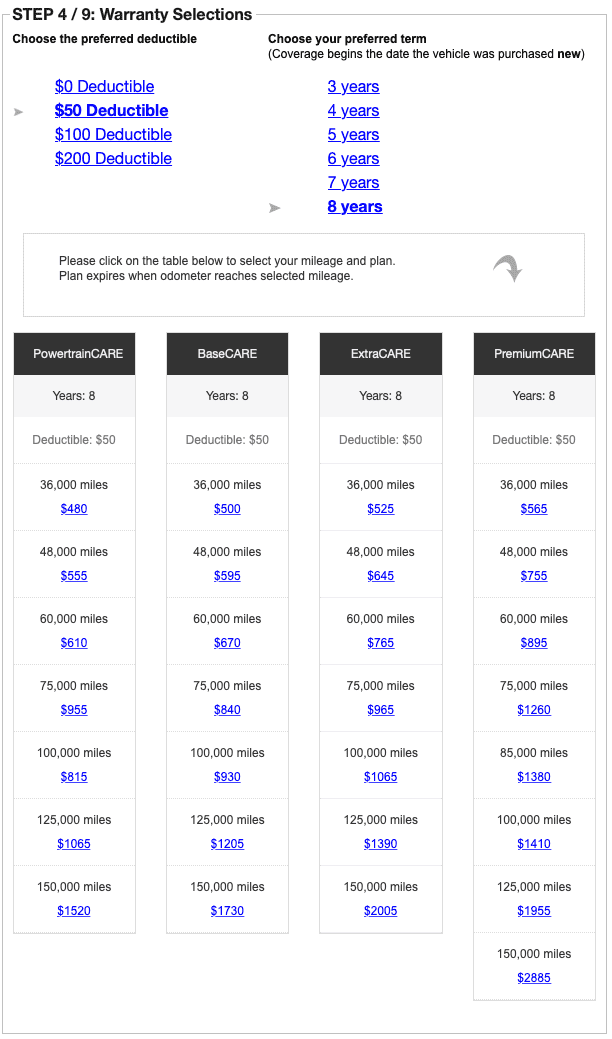Click the ExtraCARE plan header
This screenshot has width=612, height=1039.
click(x=381, y=354)
